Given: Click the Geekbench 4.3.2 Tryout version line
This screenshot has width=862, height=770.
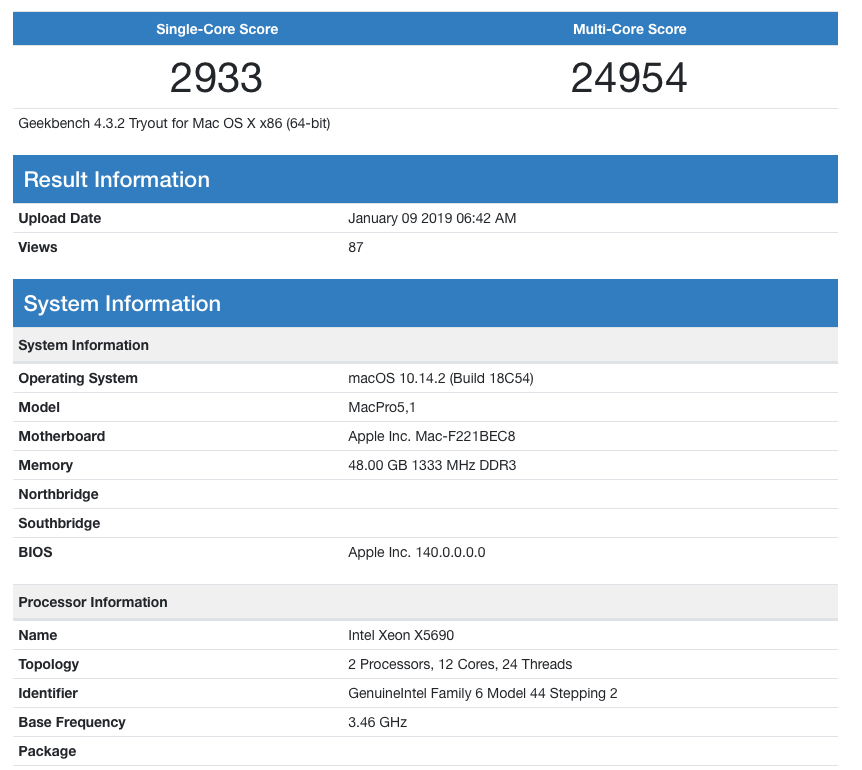Looking at the screenshot, I should [174, 123].
